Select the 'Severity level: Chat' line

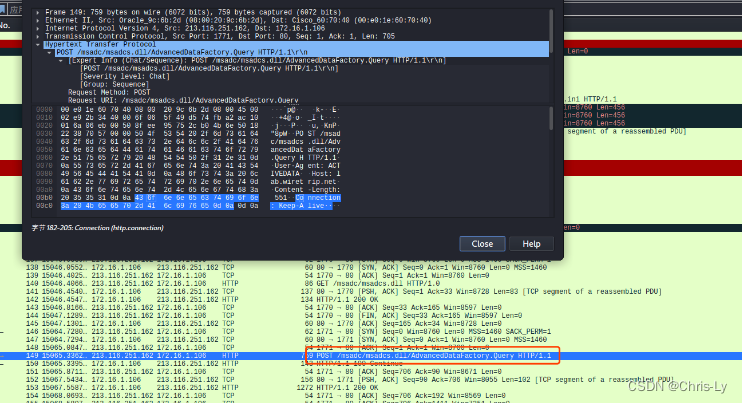[x=125, y=77]
